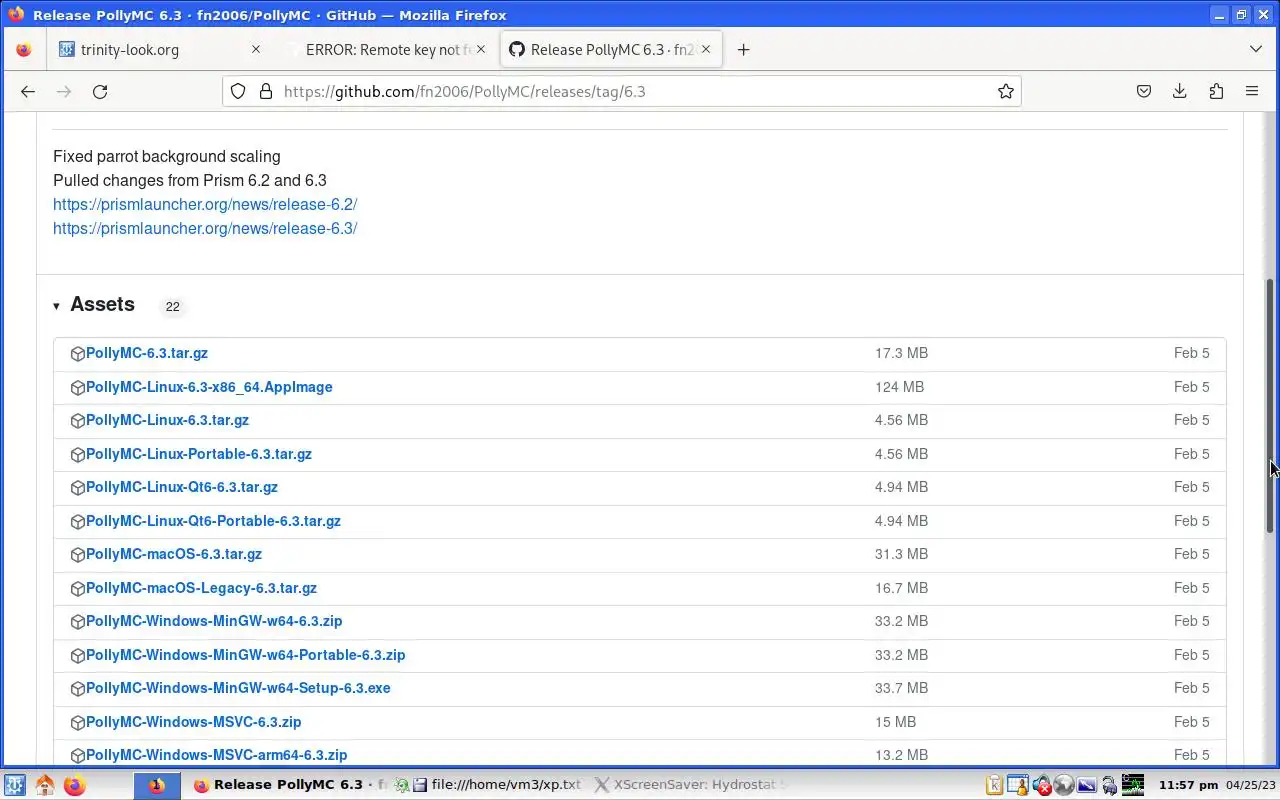Click the 11:57 pm taskbar clock
Image resolution: width=1280 pixels, height=800 pixels.
(x=1188, y=785)
